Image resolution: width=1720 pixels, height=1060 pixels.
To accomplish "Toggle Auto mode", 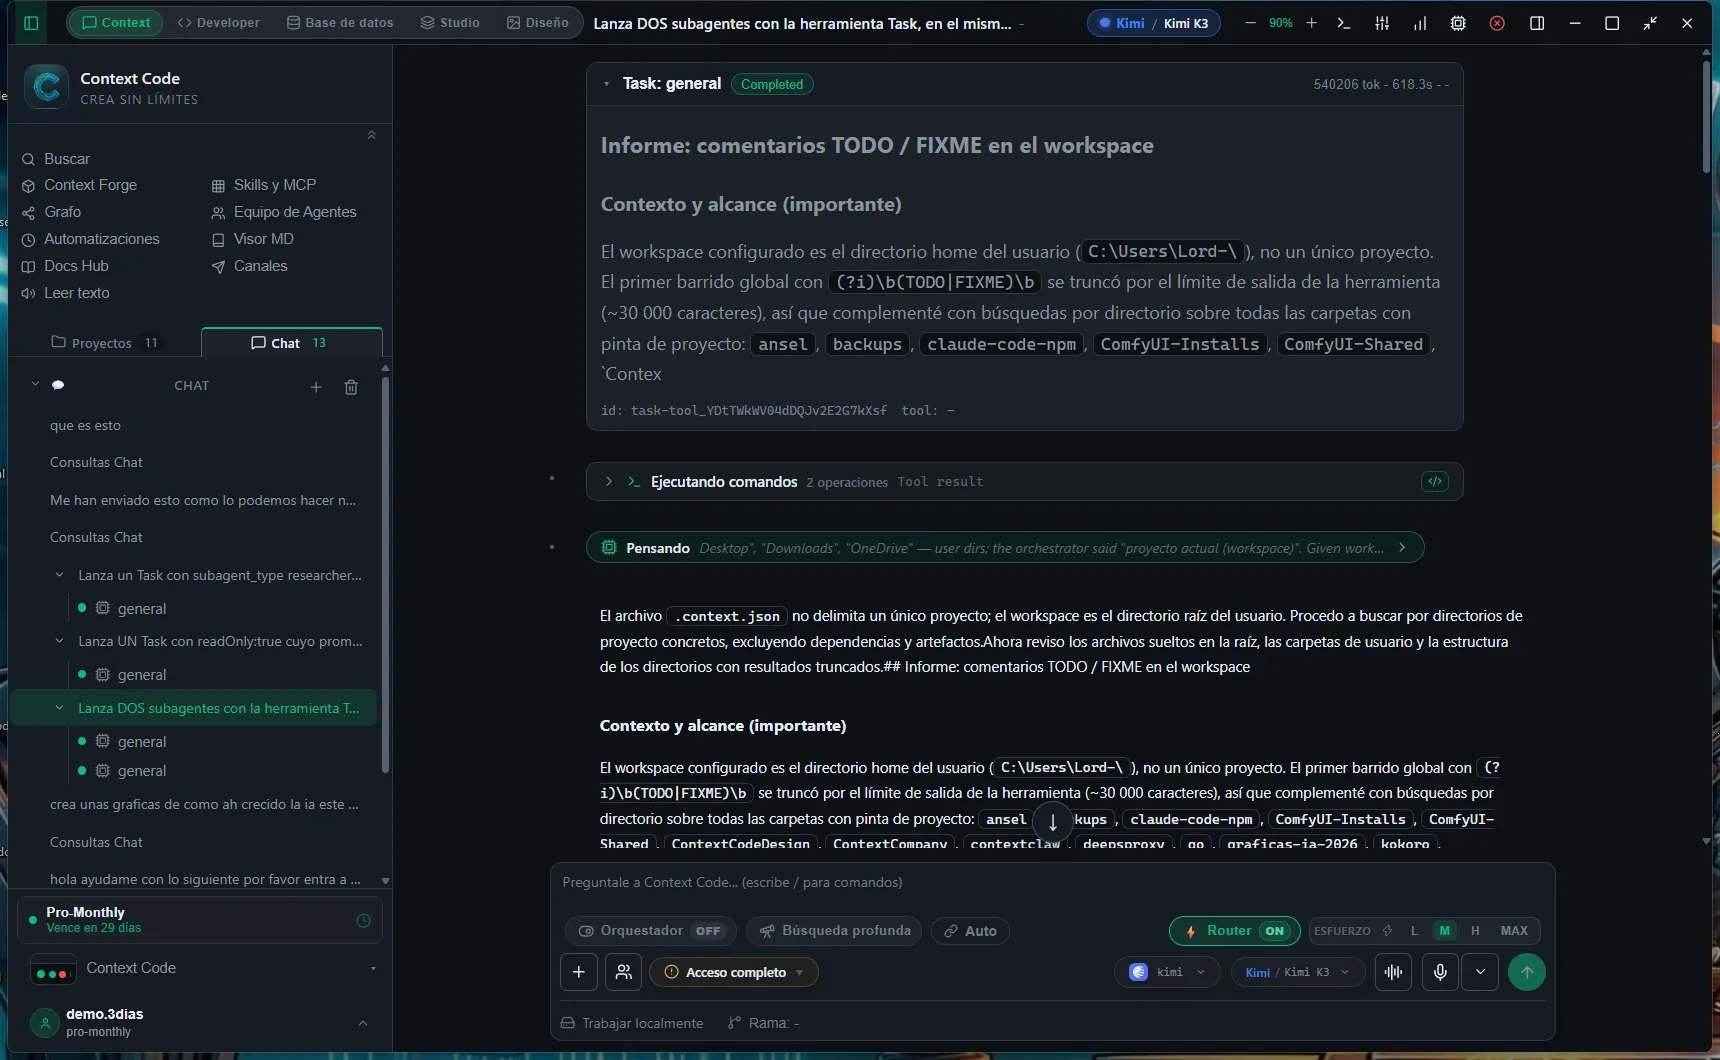I will [x=970, y=931].
